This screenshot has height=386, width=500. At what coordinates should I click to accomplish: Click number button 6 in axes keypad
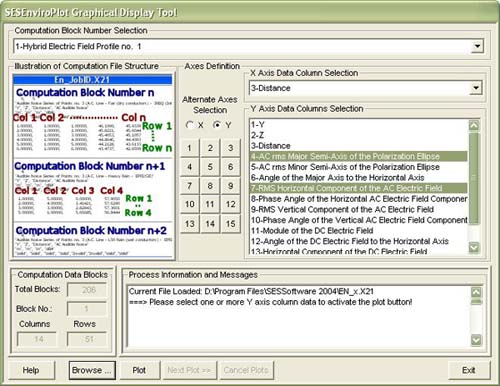pos(230,167)
